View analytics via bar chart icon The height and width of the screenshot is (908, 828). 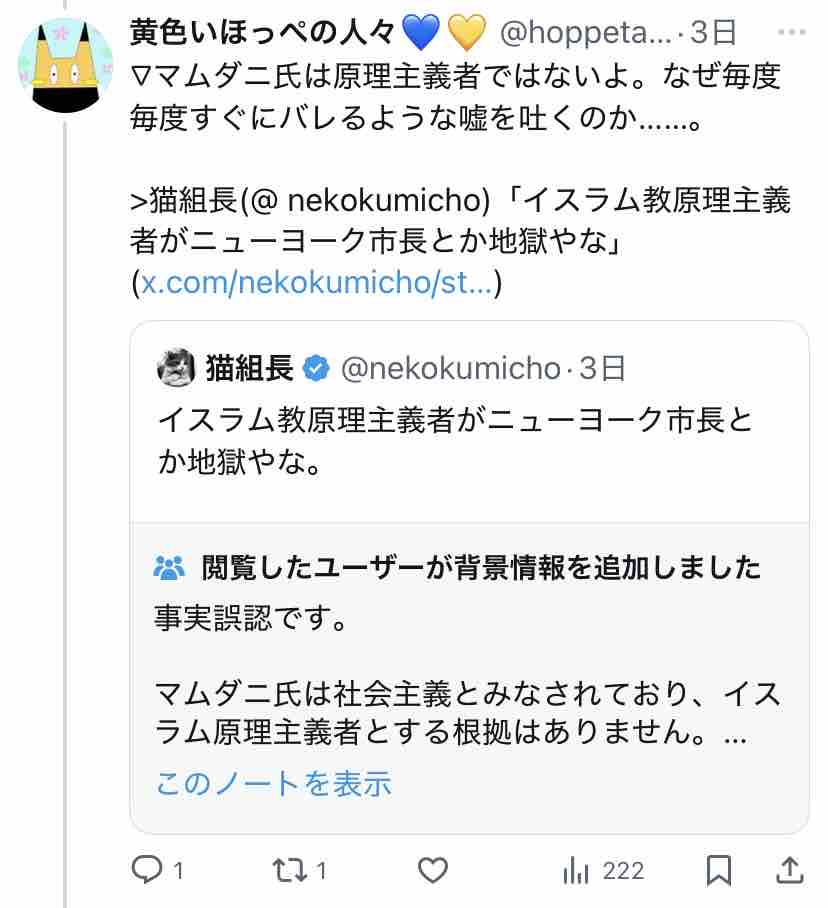pyautogui.click(x=575, y=870)
